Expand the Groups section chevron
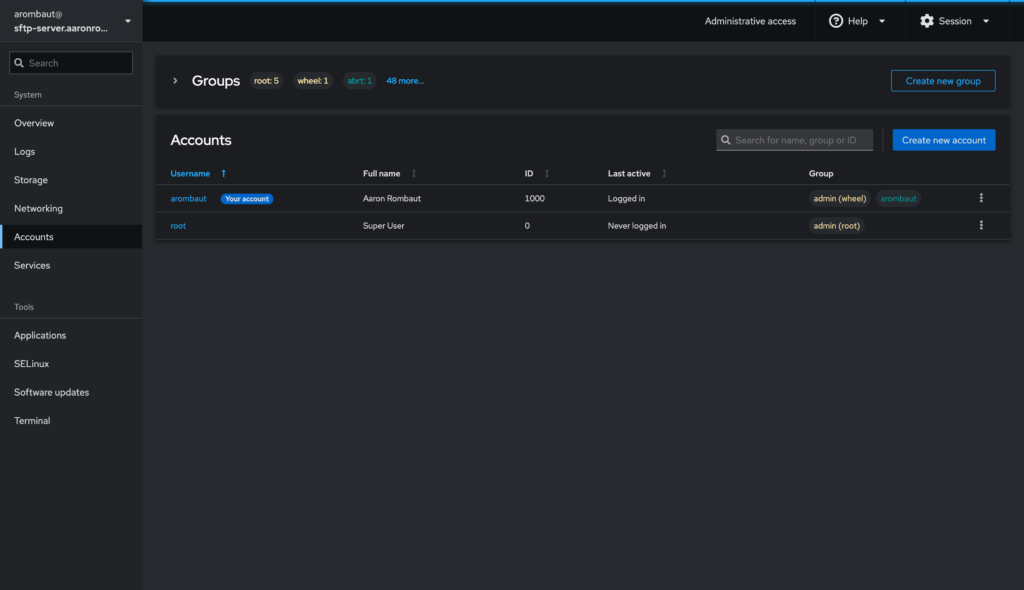1024x590 pixels. pyautogui.click(x=175, y=81)
